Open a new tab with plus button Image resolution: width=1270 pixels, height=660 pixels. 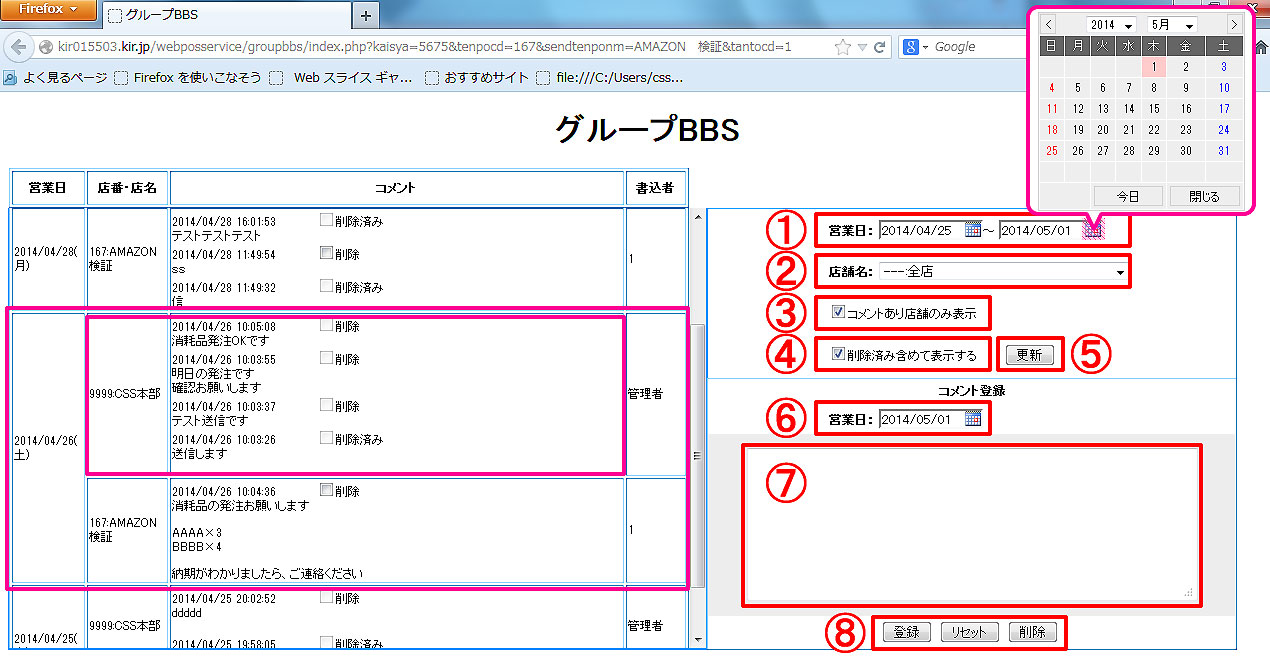tap(366, 16)
